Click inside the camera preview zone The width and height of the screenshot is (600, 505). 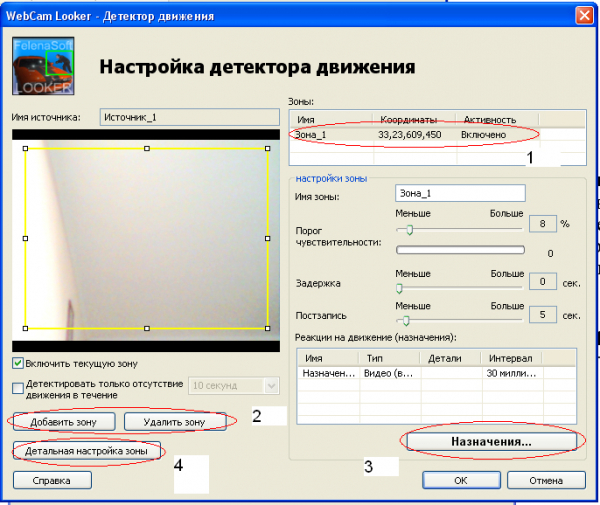point(146,240)
